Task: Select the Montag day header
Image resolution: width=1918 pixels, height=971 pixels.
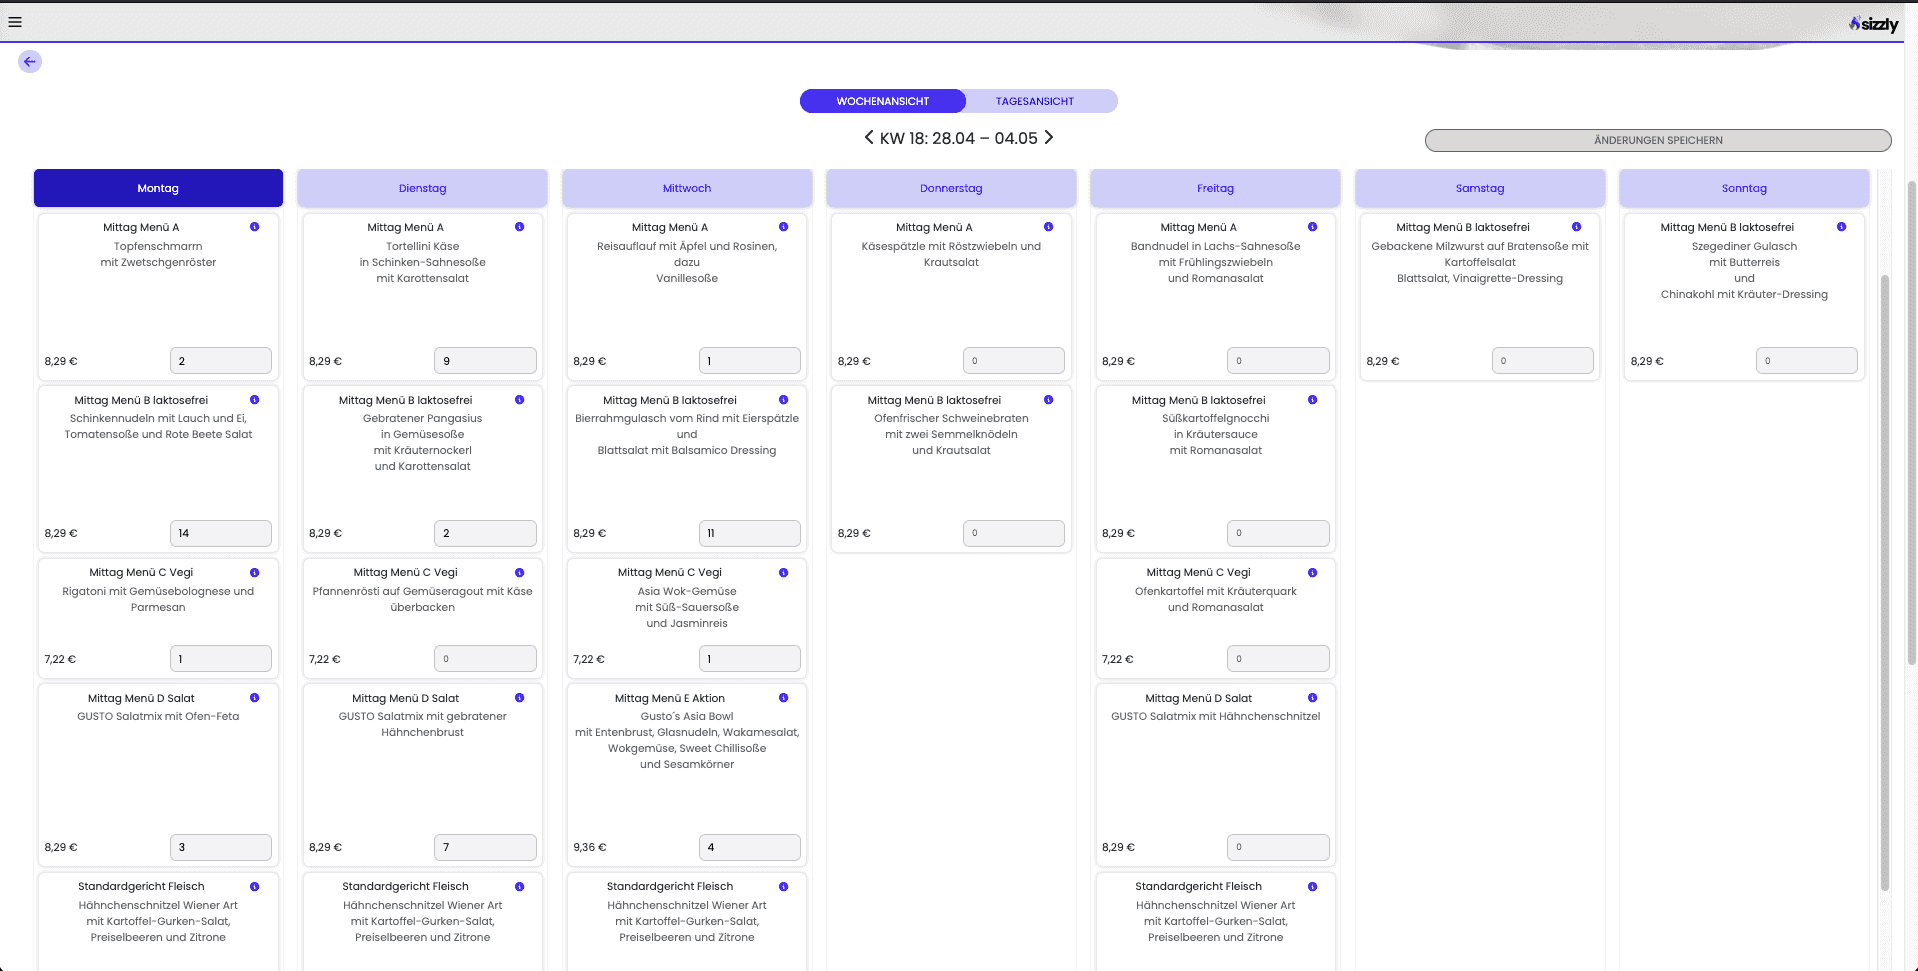Action: click(158, 188)
